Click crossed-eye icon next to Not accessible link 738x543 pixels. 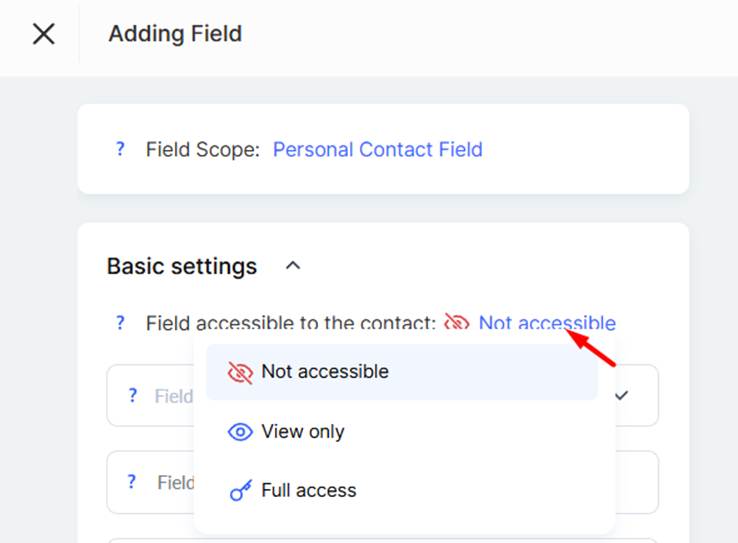coord(457,323)
